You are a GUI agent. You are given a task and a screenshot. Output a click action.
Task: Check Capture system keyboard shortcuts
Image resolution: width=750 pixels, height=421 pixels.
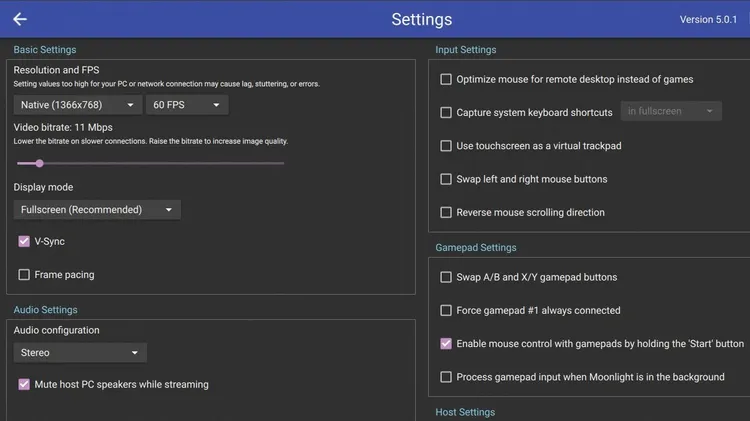click(x=446, y=112)
